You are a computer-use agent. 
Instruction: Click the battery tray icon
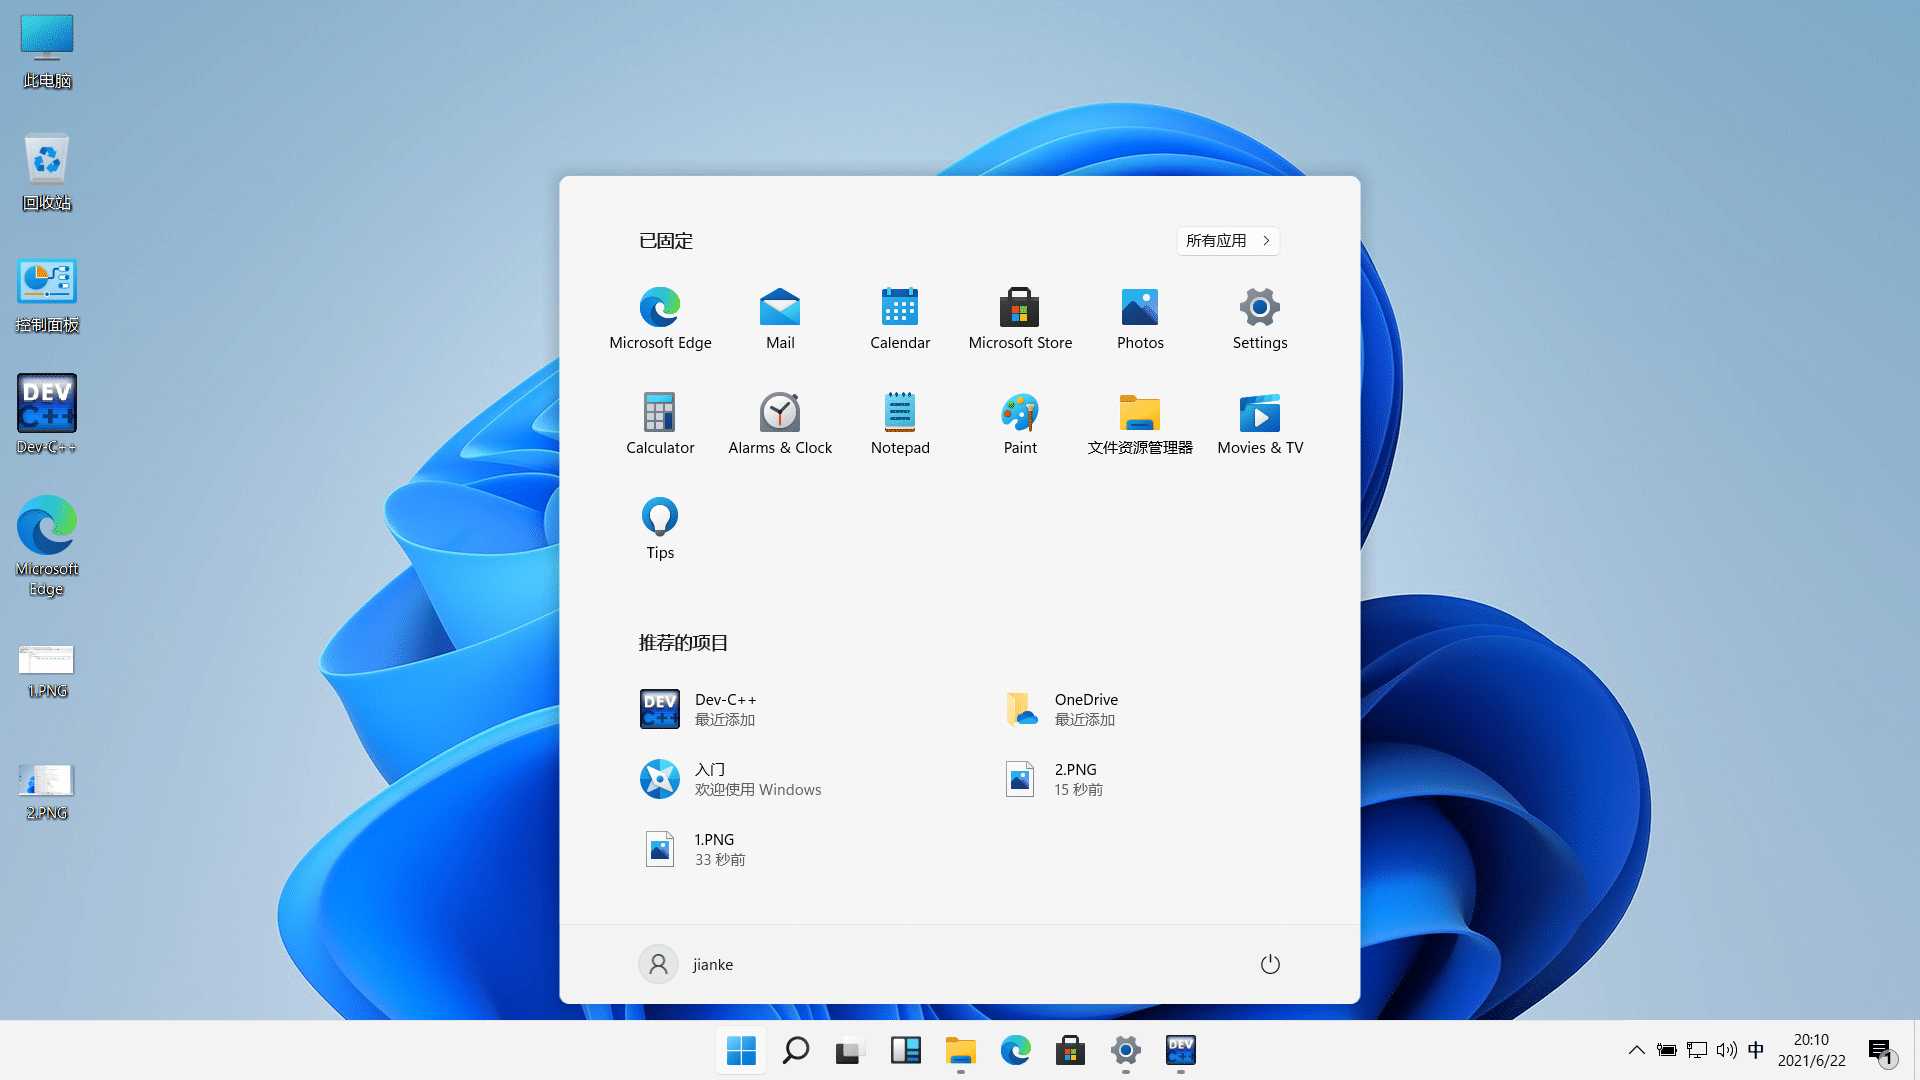coord(1666,1050)
